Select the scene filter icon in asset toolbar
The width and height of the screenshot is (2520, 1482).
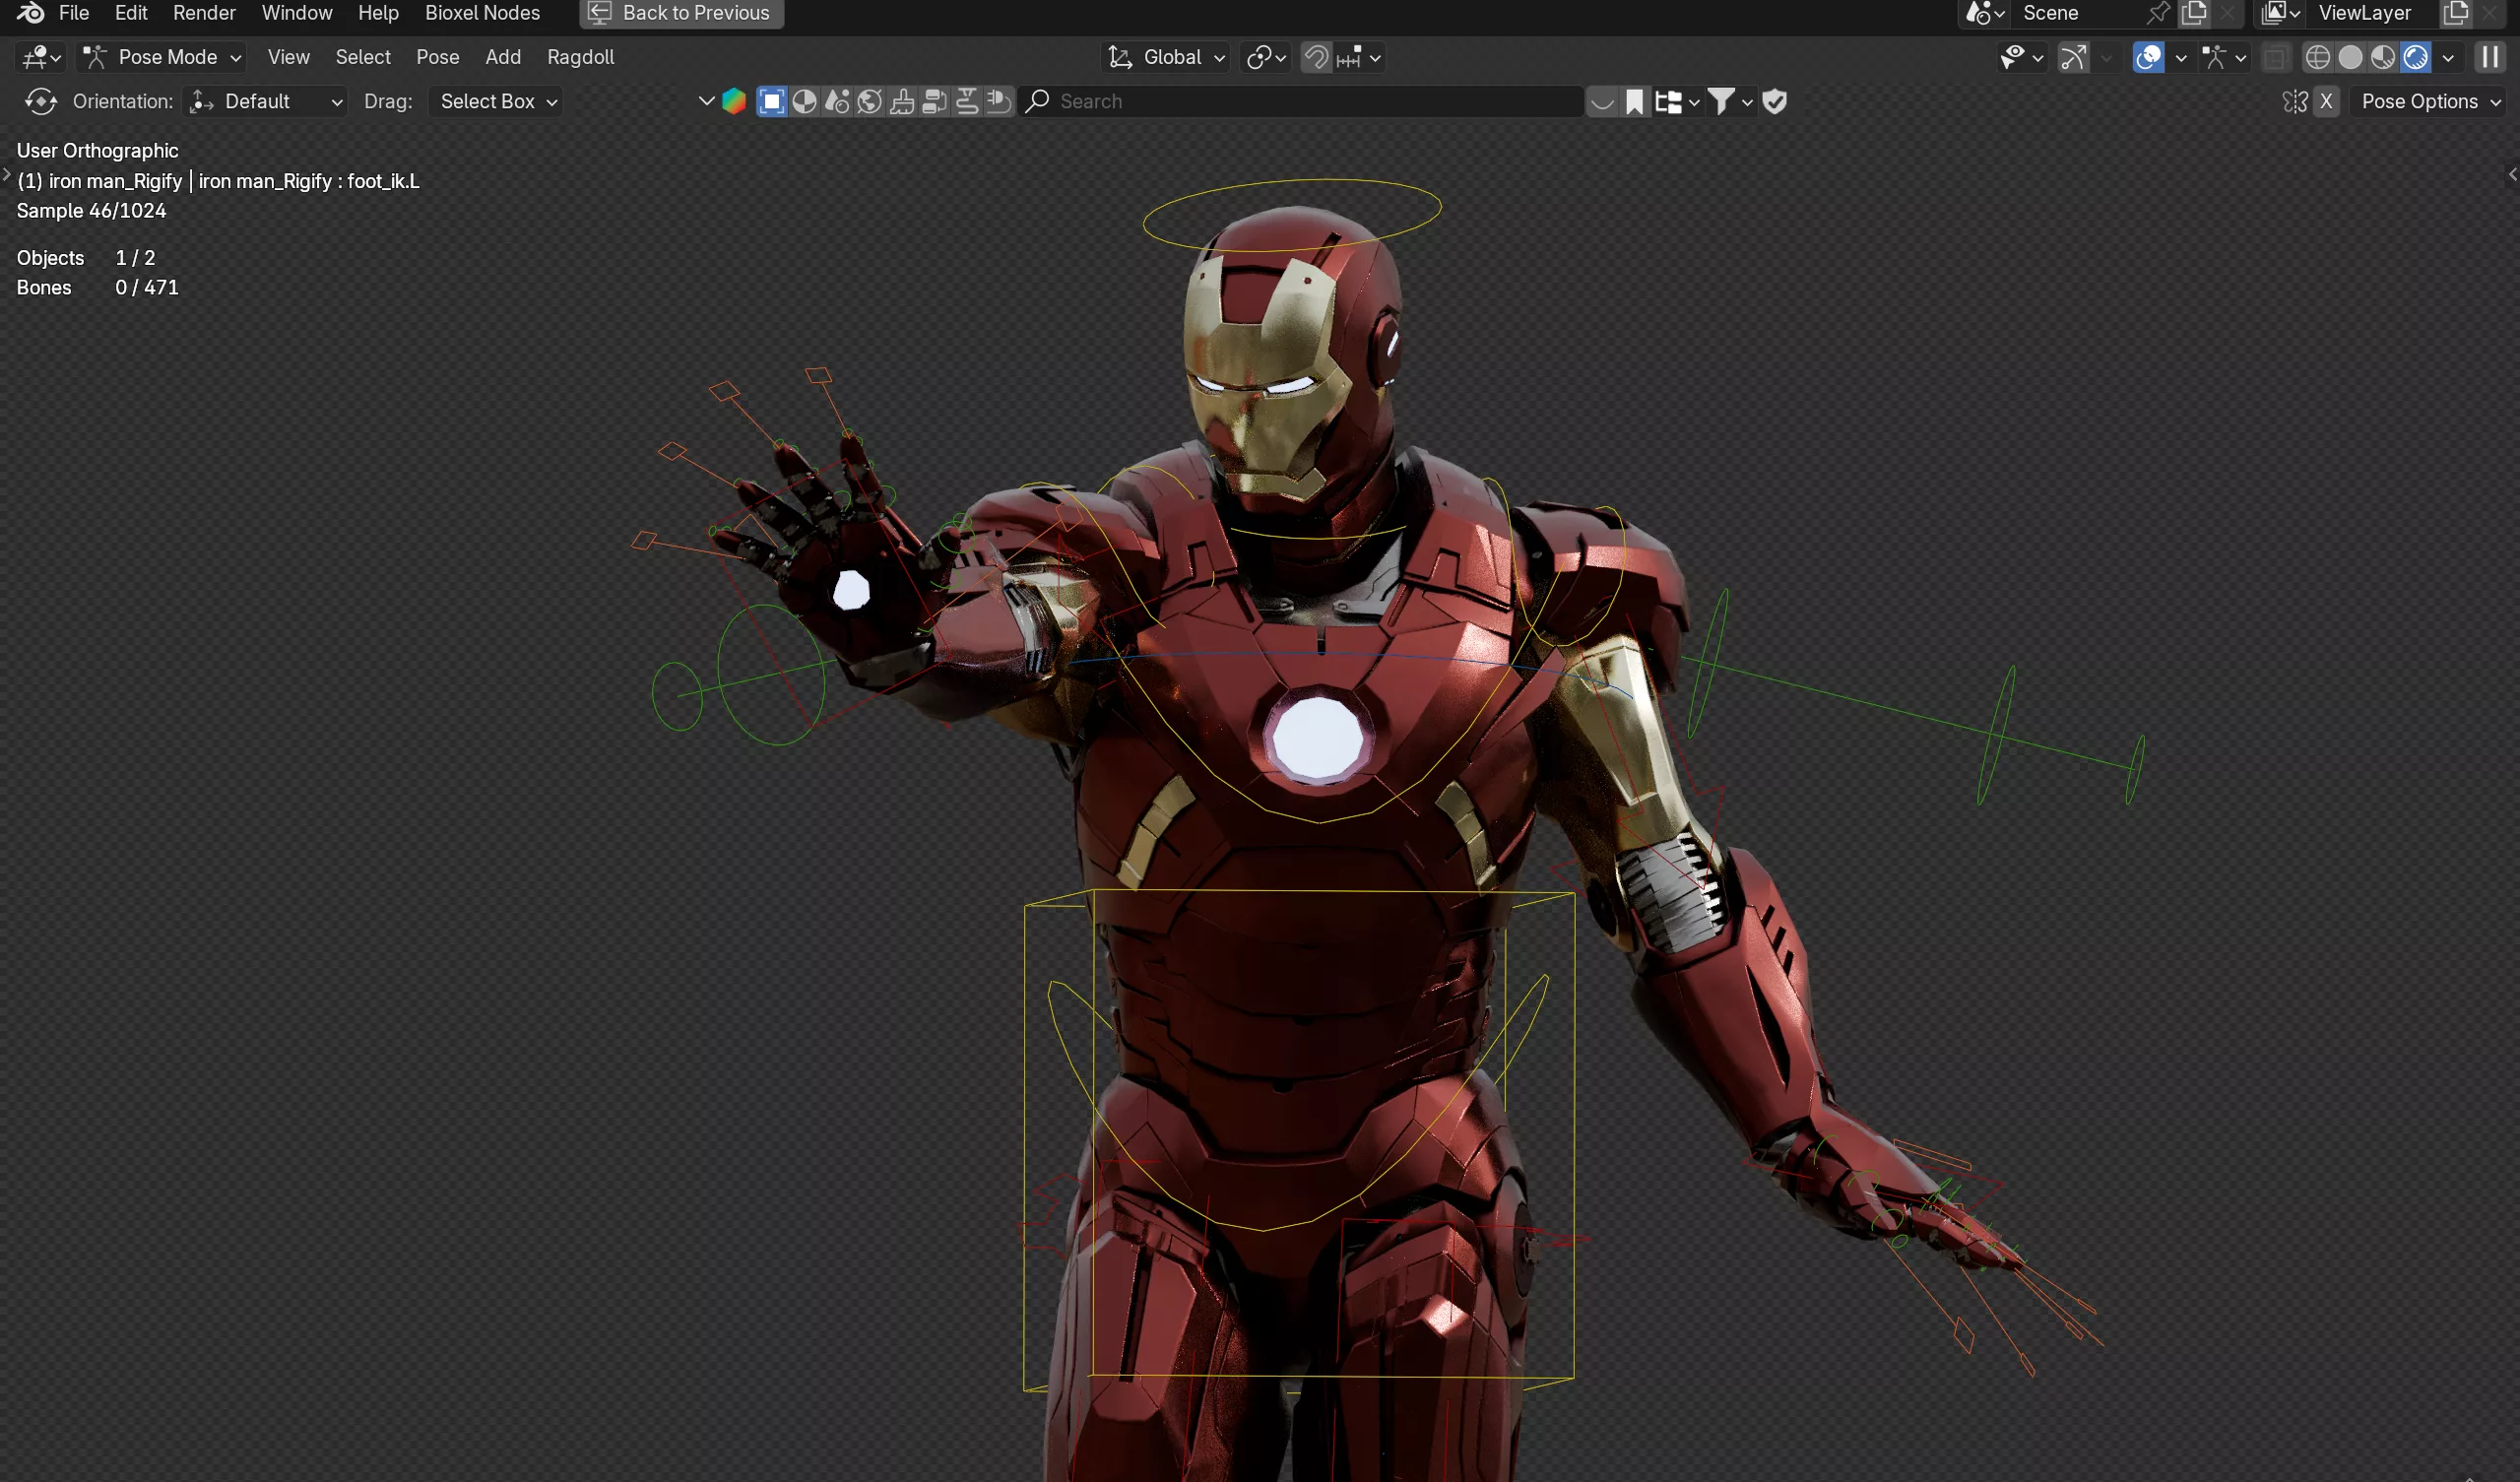[x=837, y=101]
